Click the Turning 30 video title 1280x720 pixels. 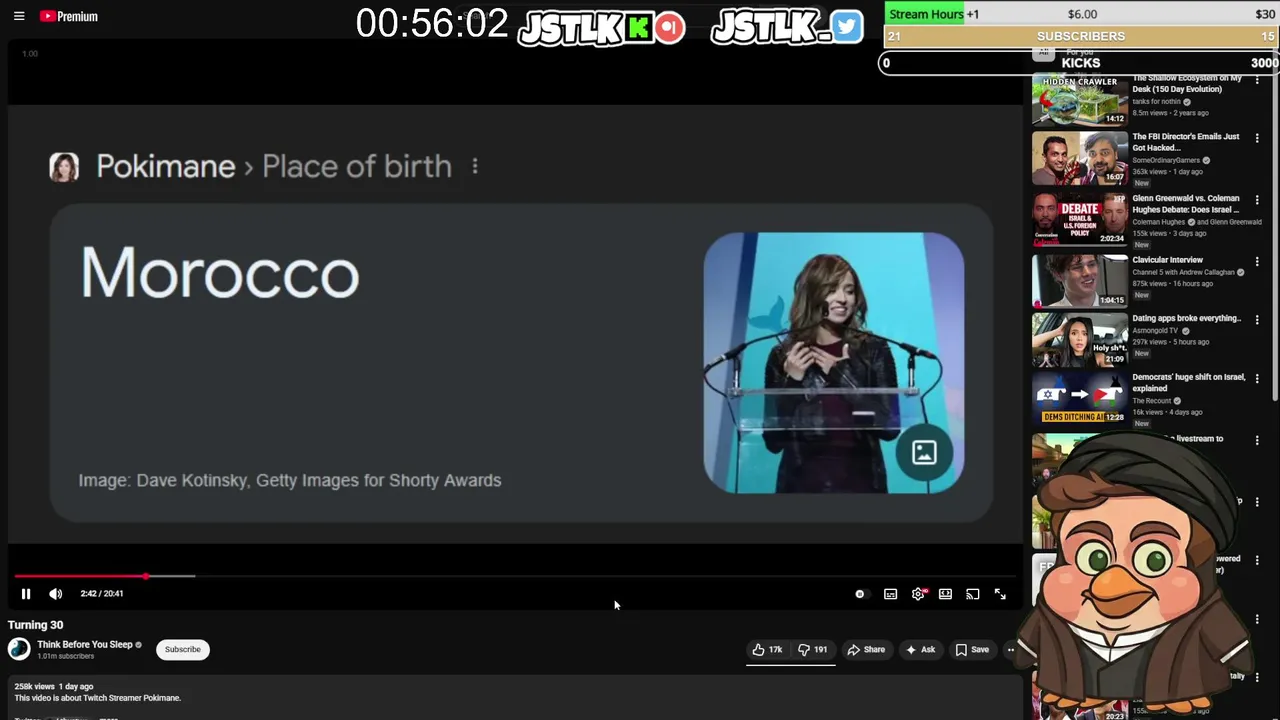click(x=35, y=625)
